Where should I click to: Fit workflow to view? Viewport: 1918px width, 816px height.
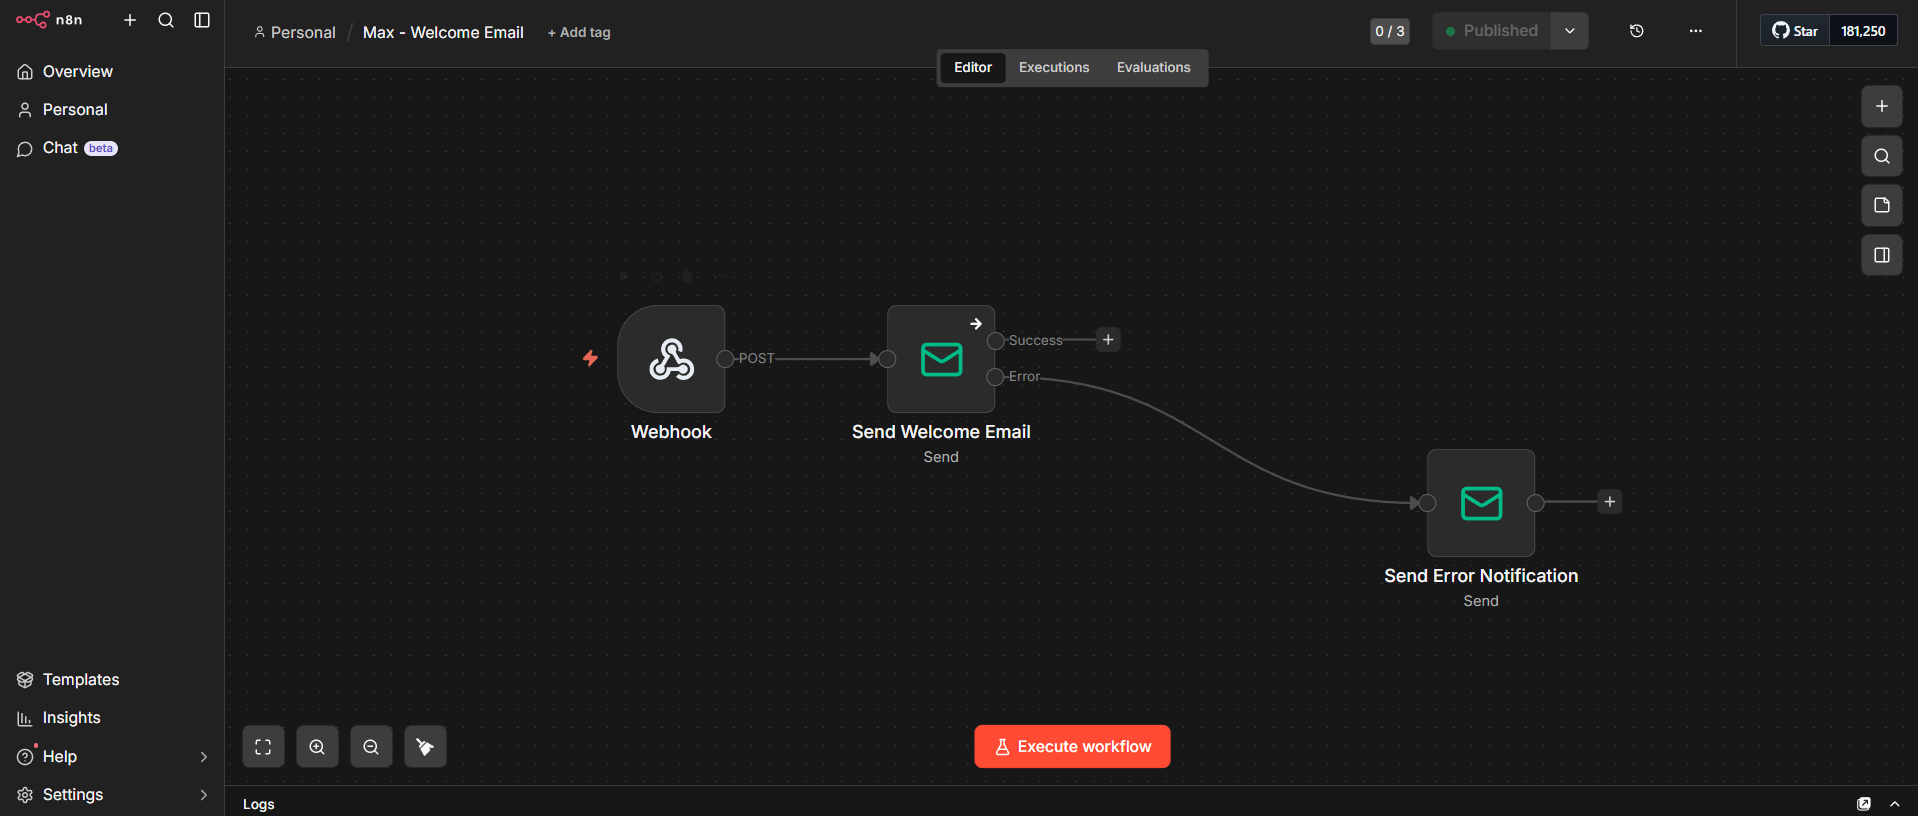coord(263,747)
